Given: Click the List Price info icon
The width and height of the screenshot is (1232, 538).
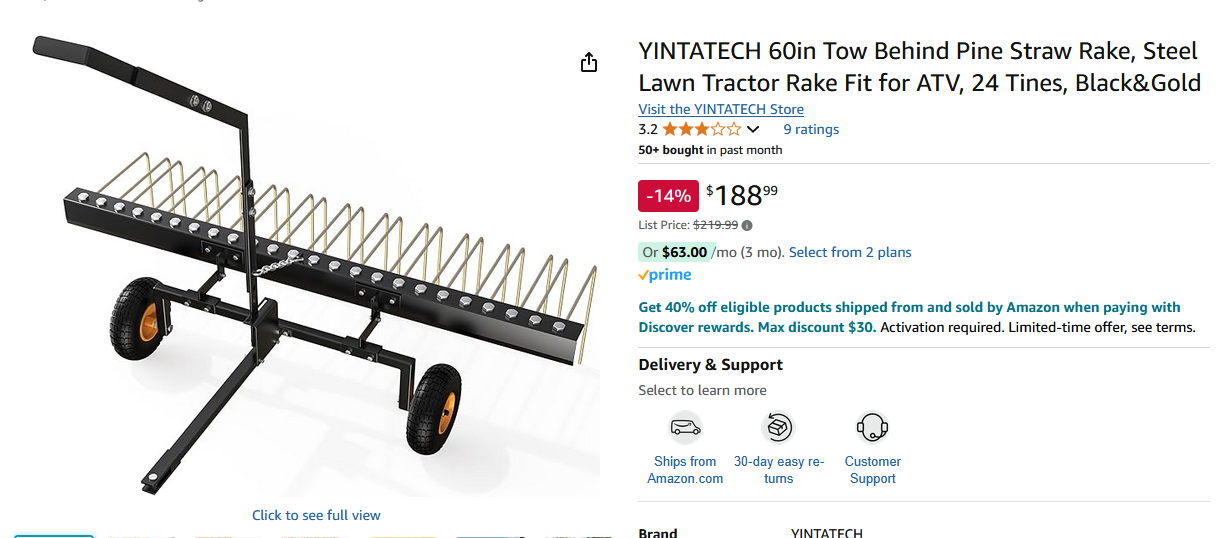Looking at the screenshot, I should (747, 225).
